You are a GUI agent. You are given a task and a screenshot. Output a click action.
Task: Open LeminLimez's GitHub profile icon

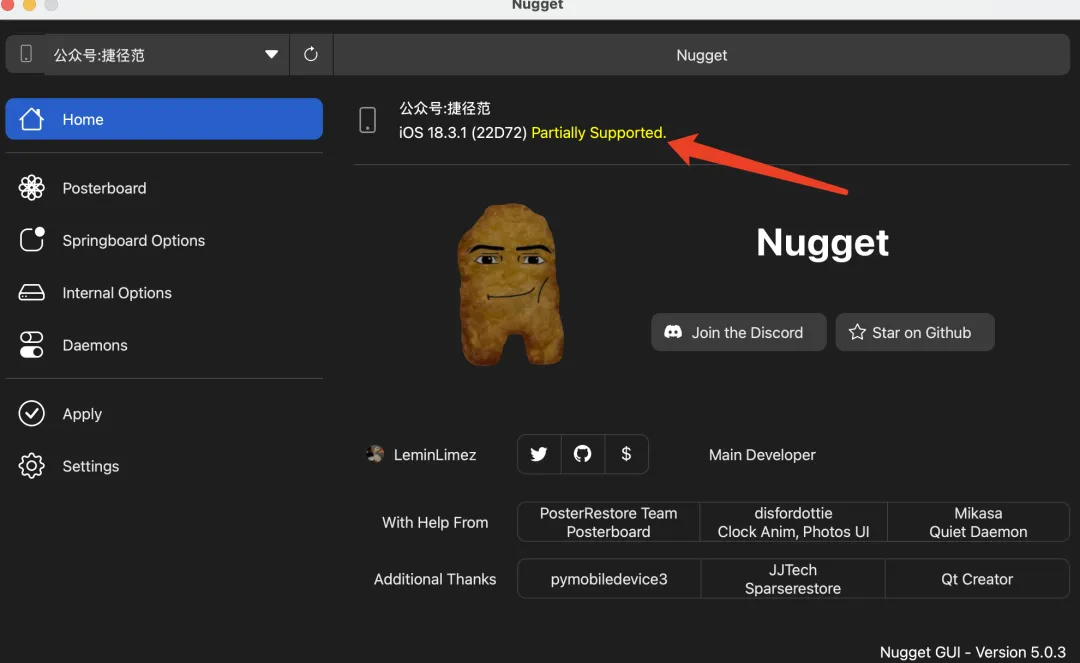(583, 454)
